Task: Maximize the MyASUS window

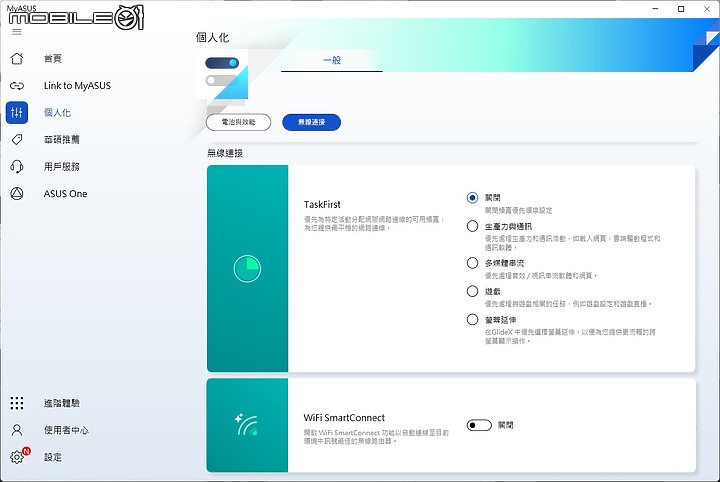Action: (681, 9)
